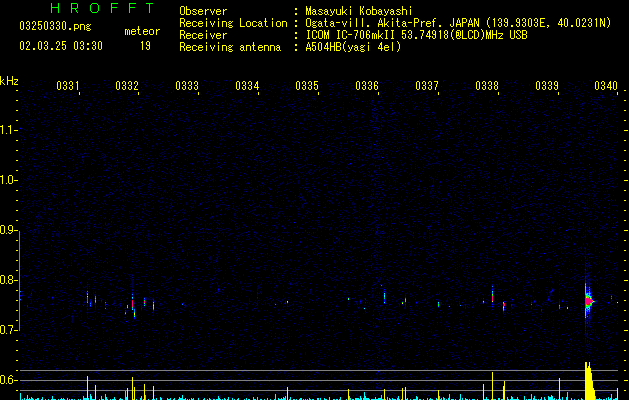Viewport: 629px width, 400px height.
Task: Click the tall yellow intensity peak before 0340
Action: pos(588,381)
